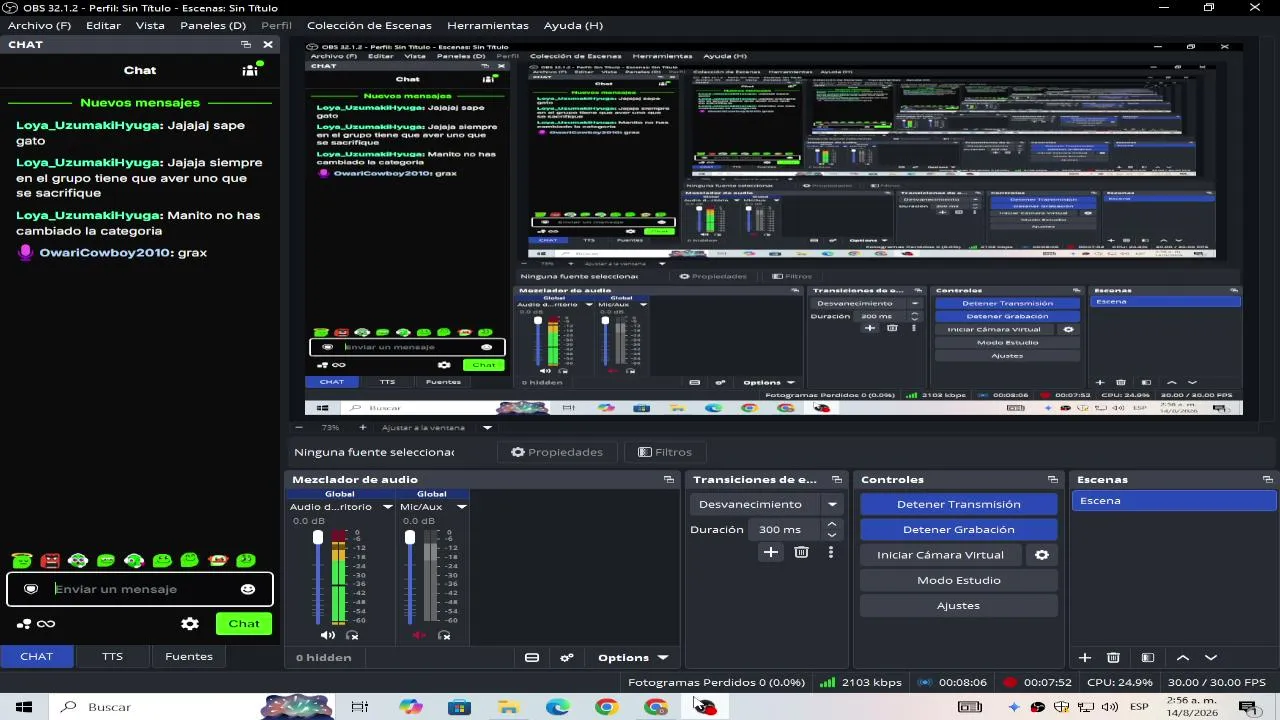Open Microsoft Edge from the taskbar
The image size is (1280, 720).
click(557, 707)
